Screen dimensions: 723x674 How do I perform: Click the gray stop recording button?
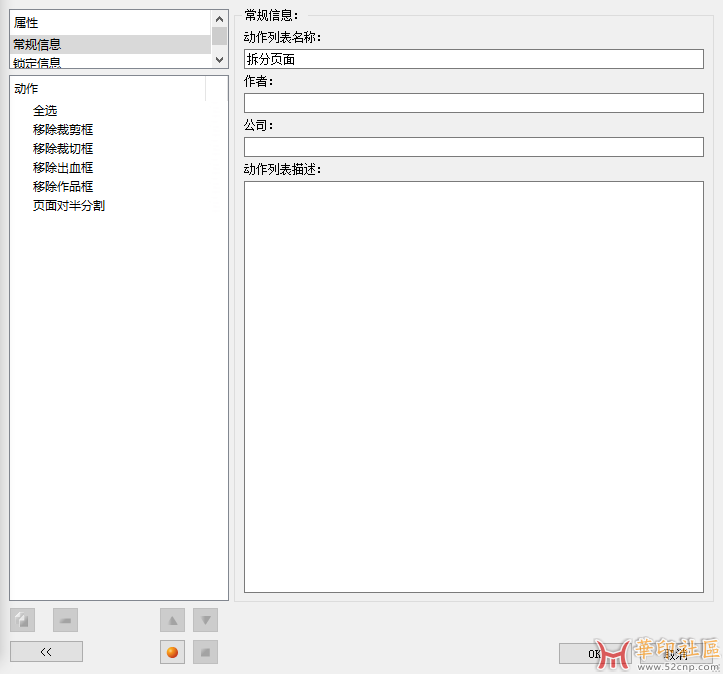tap(205, 652)
